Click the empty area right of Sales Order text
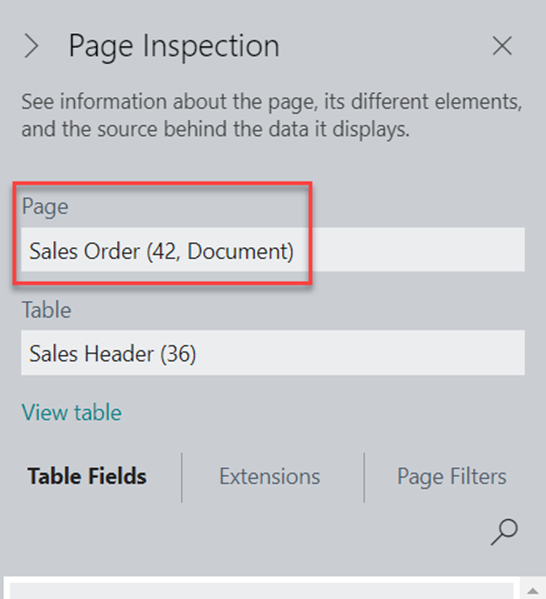546x599 pixels. click(x=416, y=250)
